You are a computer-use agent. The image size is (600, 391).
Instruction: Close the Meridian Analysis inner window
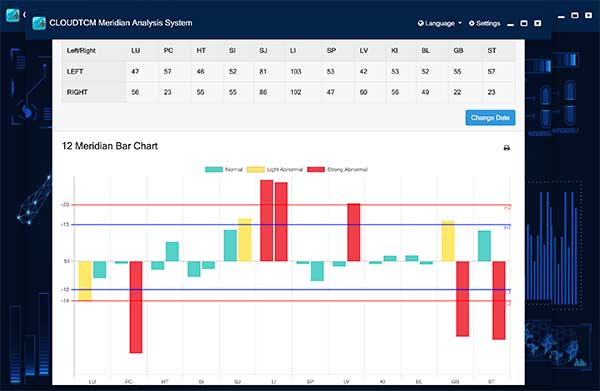coord(538,23)
